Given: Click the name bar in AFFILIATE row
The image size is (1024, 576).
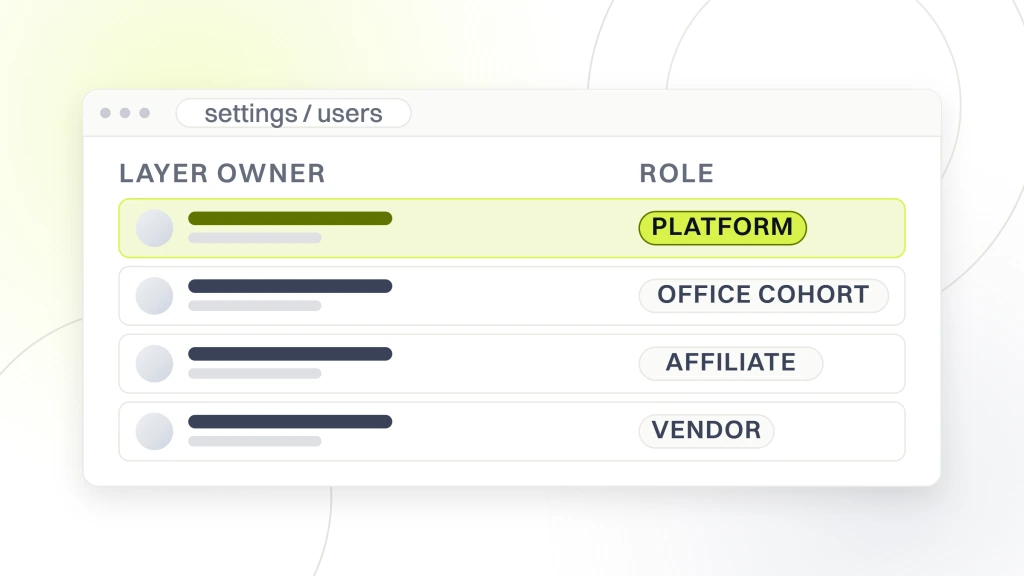Looking at the screenshot, I should pyautogui.click(x=290, y=354).
